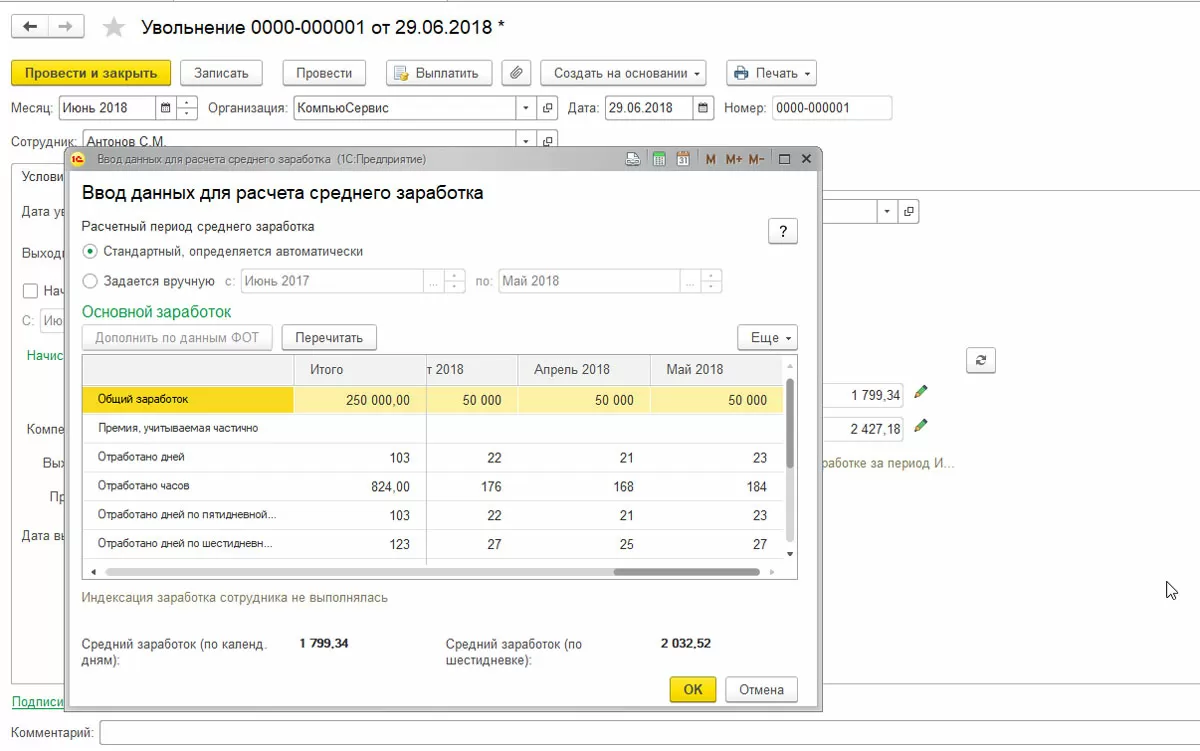This screenshot has height=751, width=1200.
Task: Click the Перечитать button
Action: (x=329, y=338)
